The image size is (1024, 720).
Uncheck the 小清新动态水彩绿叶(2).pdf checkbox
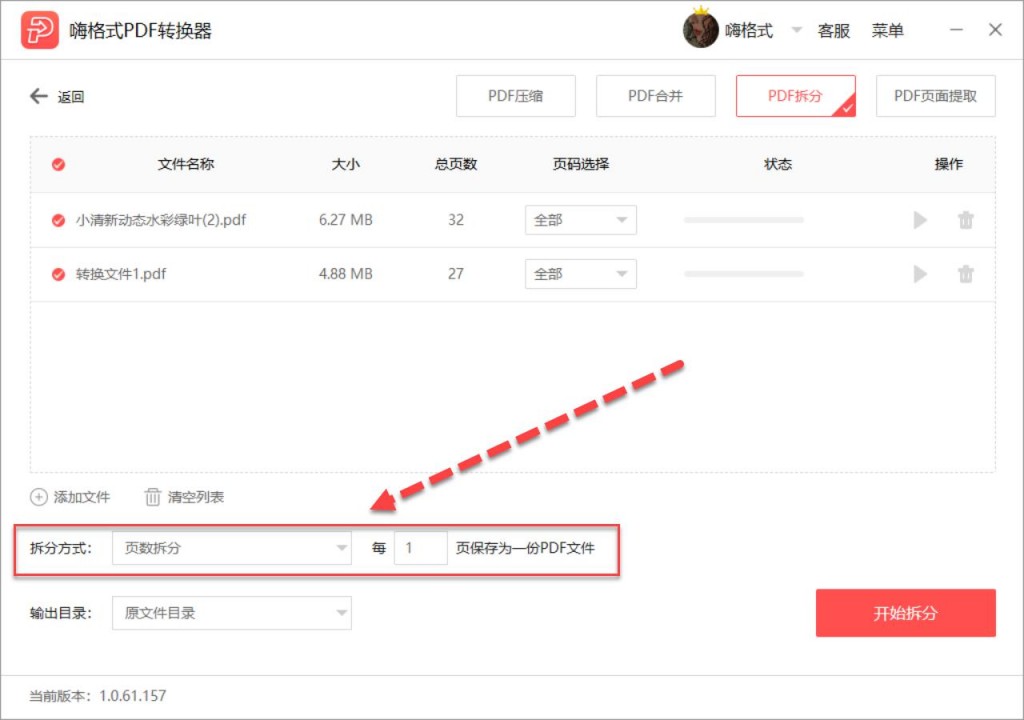pos(58,220)
